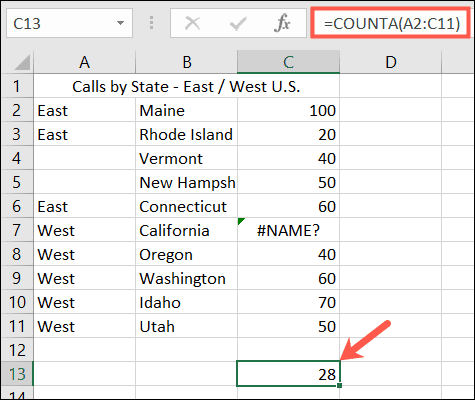Select the 'Rhode Island' cell
The height and width of the screenshot is (400, 475).
(x=187, y=134)
